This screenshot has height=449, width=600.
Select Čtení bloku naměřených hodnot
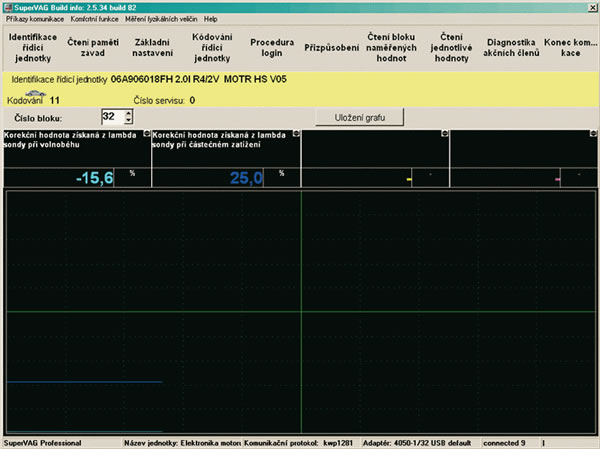pyautogui.click(x=391, y=48)
